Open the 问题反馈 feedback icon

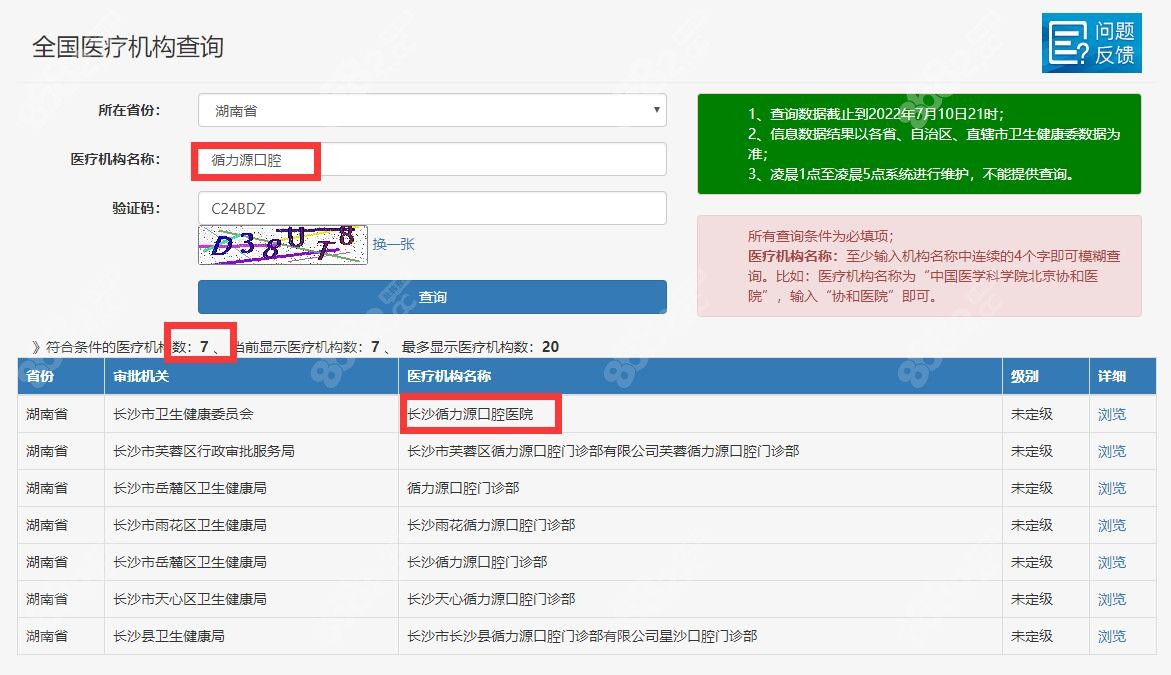(1091, 43)
